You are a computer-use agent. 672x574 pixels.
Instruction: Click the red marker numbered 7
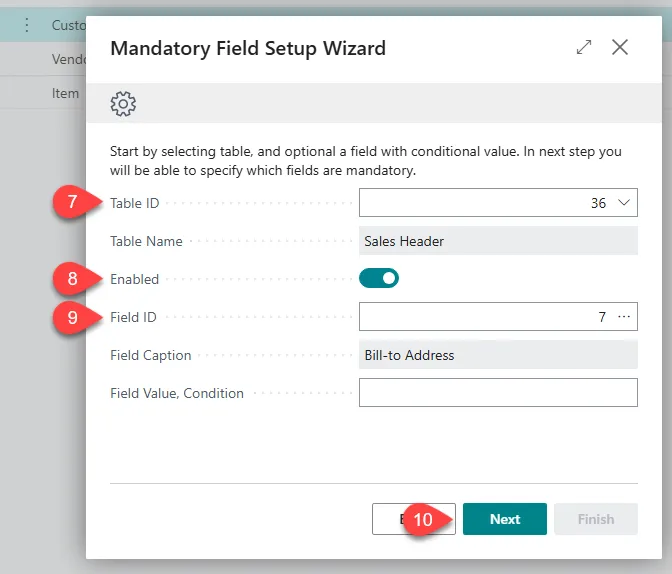click(x=72, y=202)
